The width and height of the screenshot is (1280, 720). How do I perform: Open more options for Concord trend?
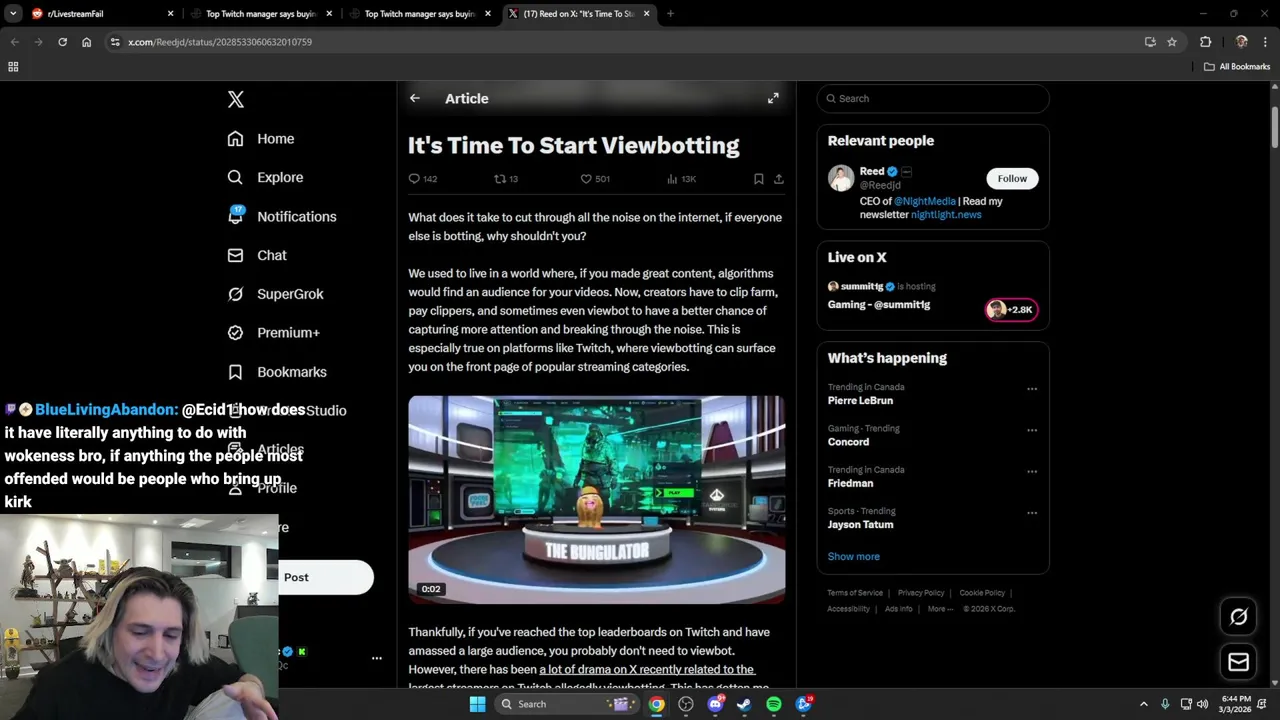point(1032,430)
